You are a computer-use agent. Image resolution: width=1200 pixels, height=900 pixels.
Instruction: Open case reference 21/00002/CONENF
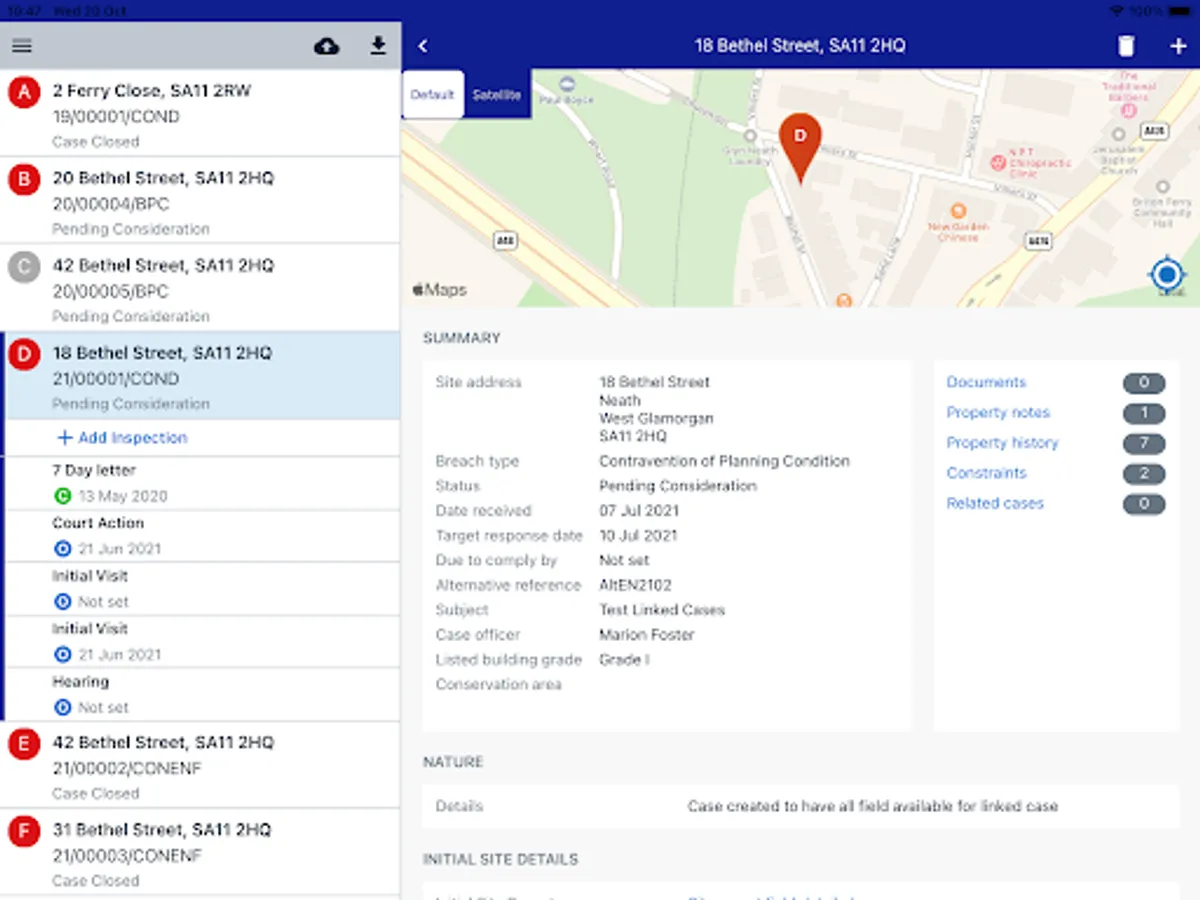(127, 768)
